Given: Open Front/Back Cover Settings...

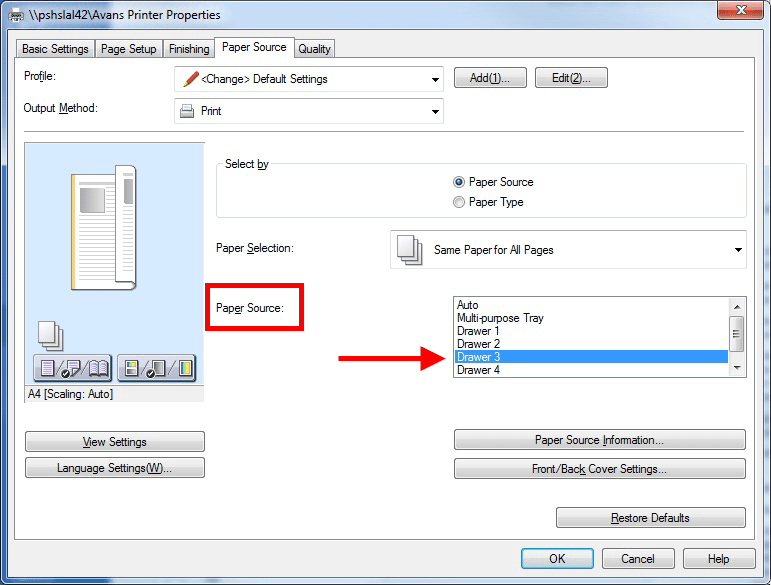Looking at the screenshot, I should 599,468.
